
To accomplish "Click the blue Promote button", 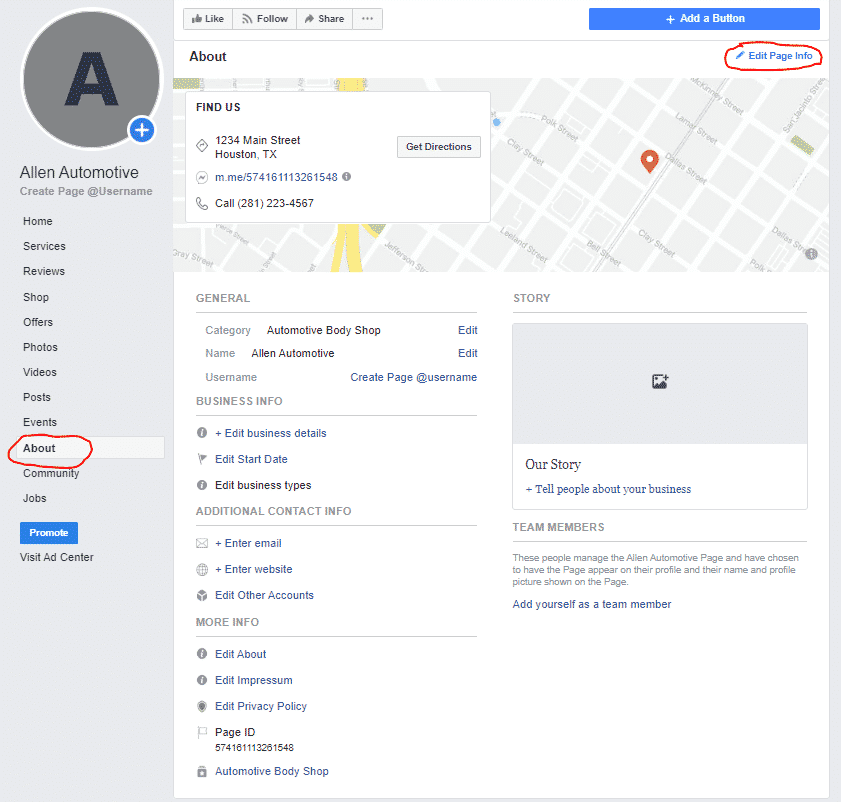I will 49,533.
